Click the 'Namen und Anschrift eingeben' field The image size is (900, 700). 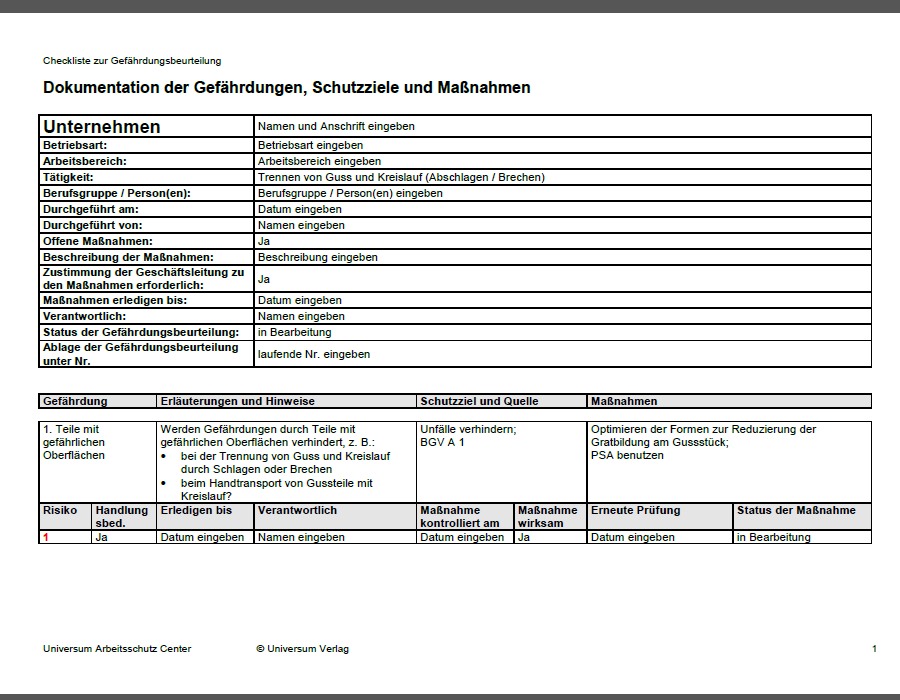click(x=562, y=126)
